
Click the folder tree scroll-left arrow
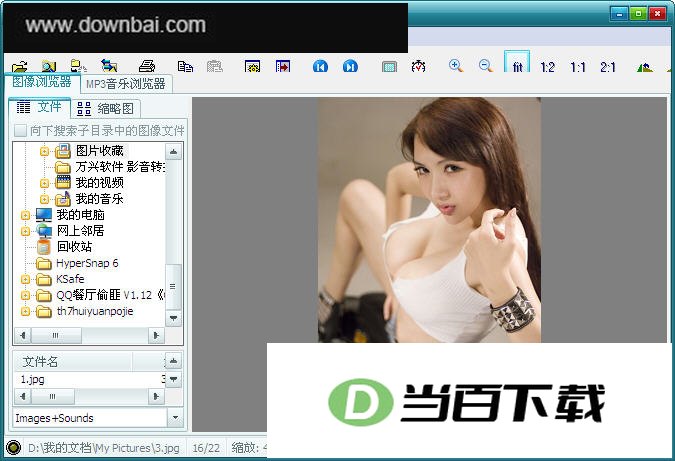23,335
